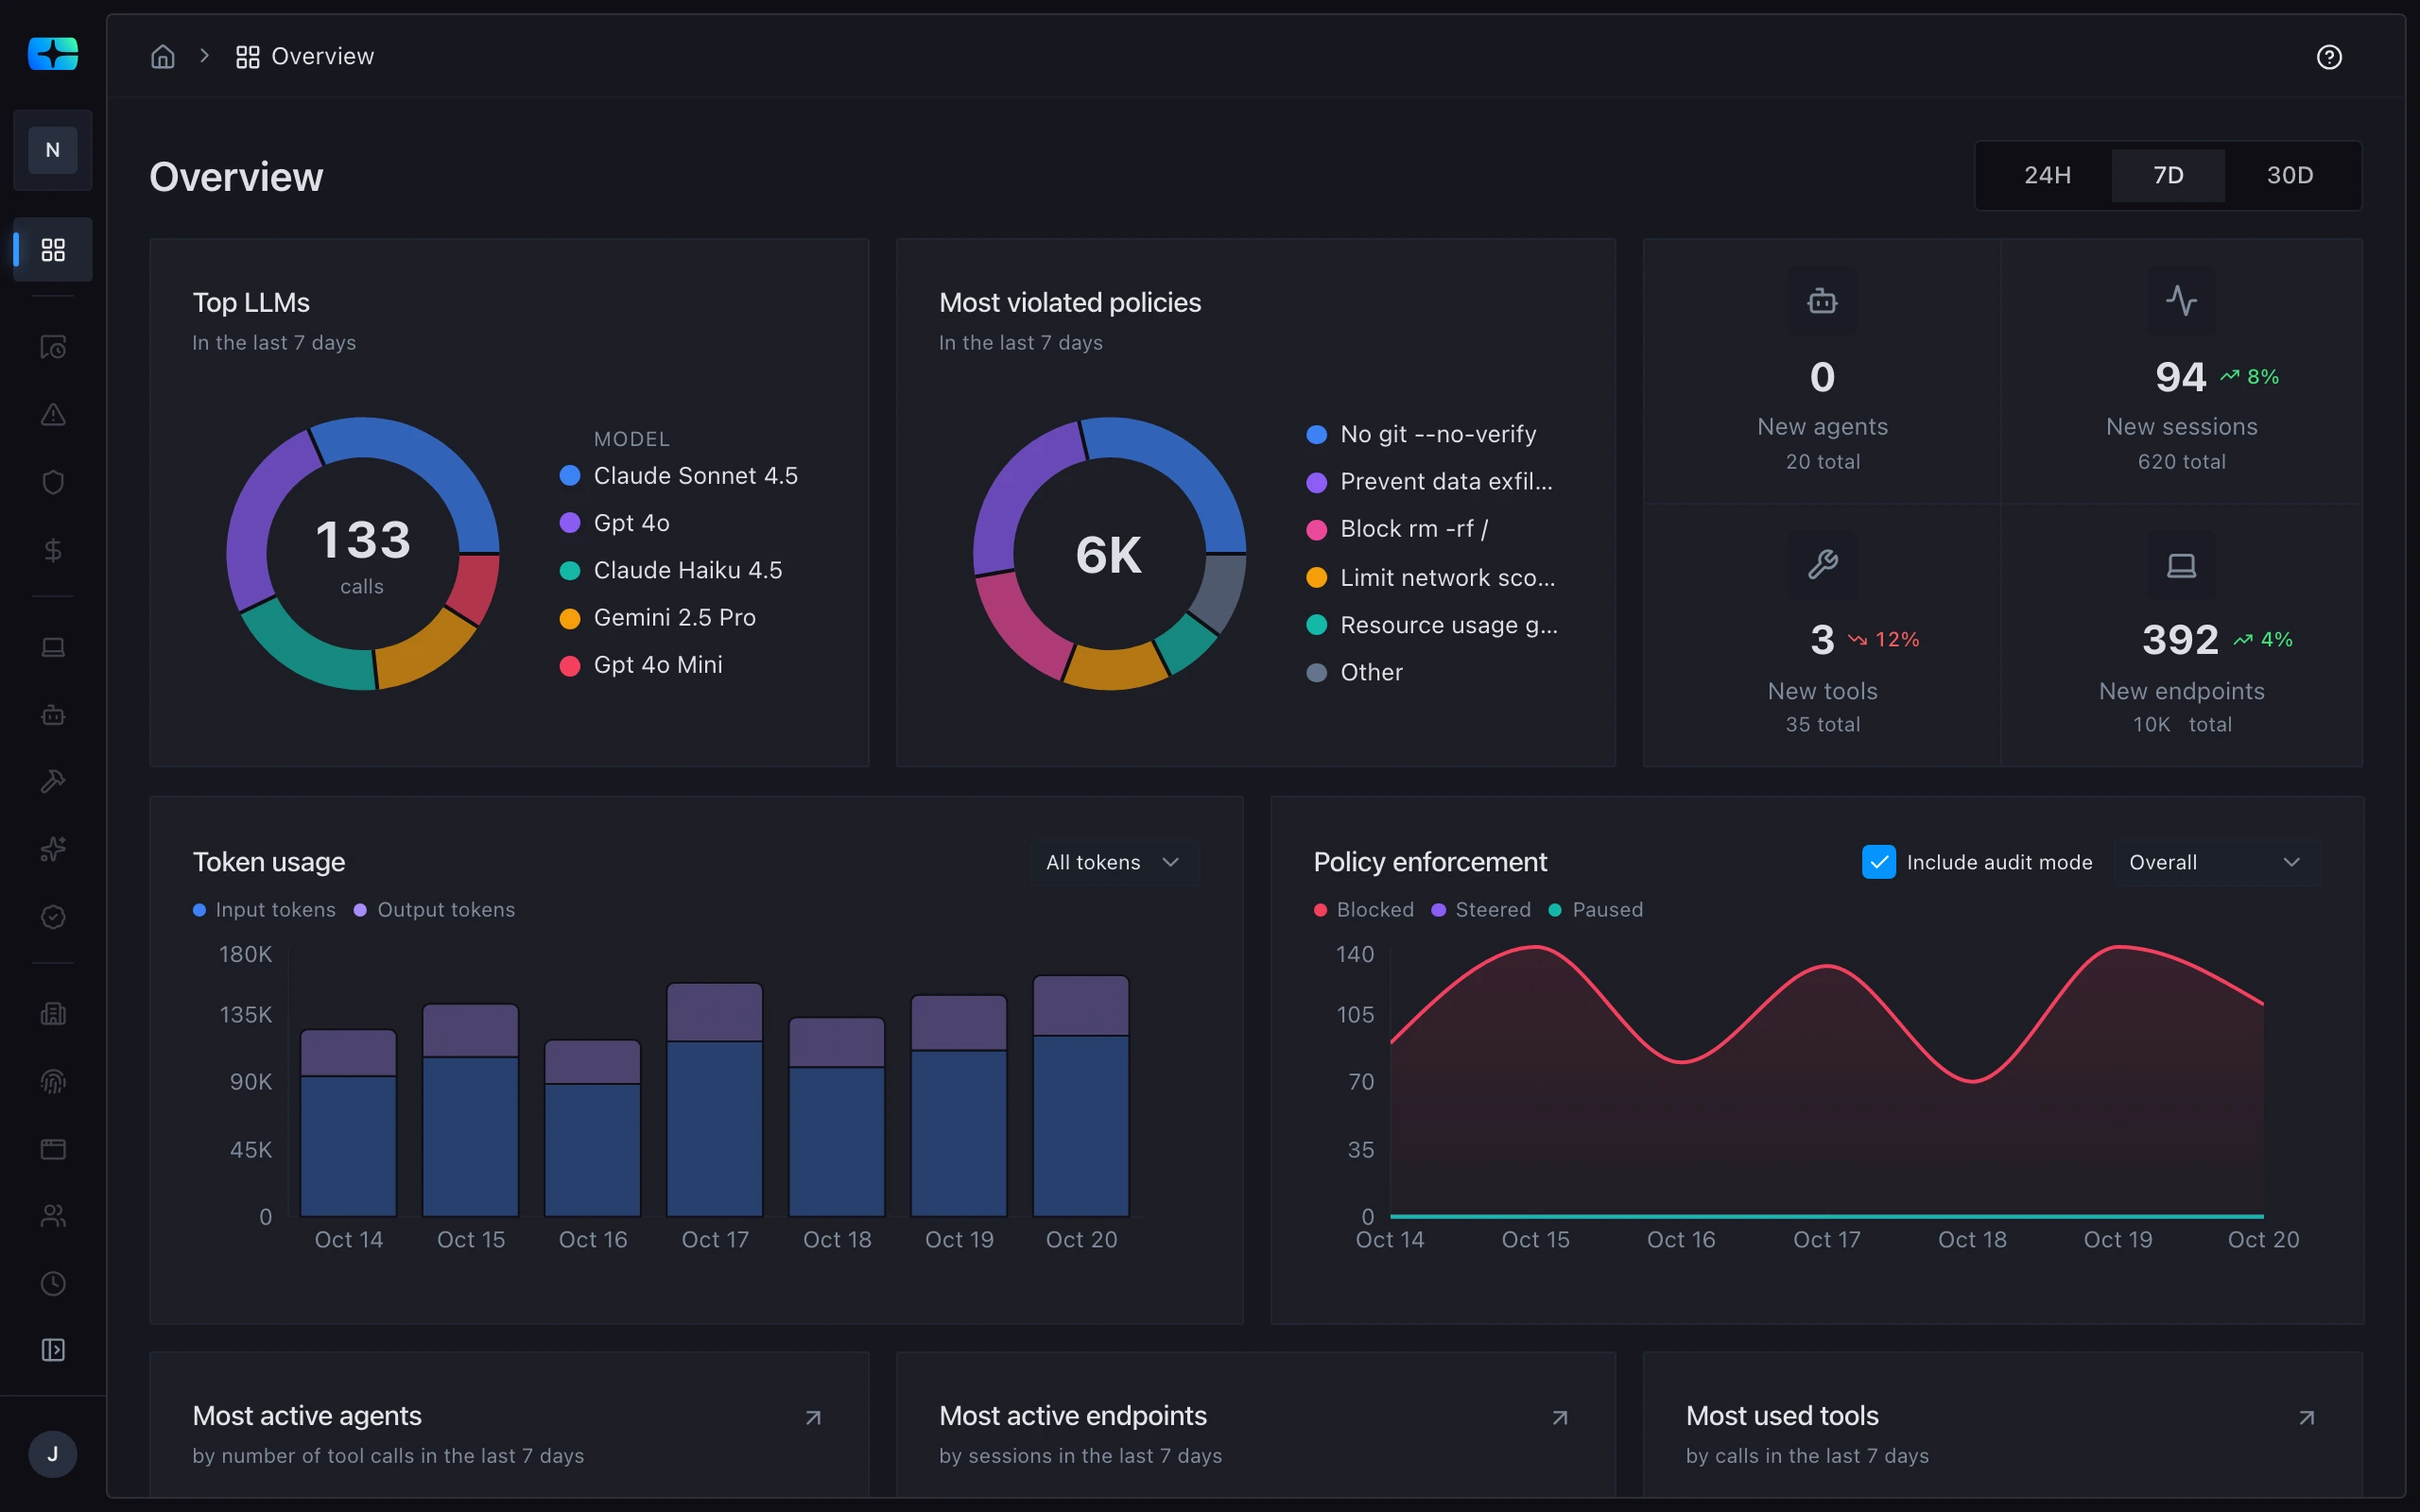This screenshot has height=1512, width=2420.
Task: Click the laptop icon above New endpoints
Action: click(x=2181, y=565)
